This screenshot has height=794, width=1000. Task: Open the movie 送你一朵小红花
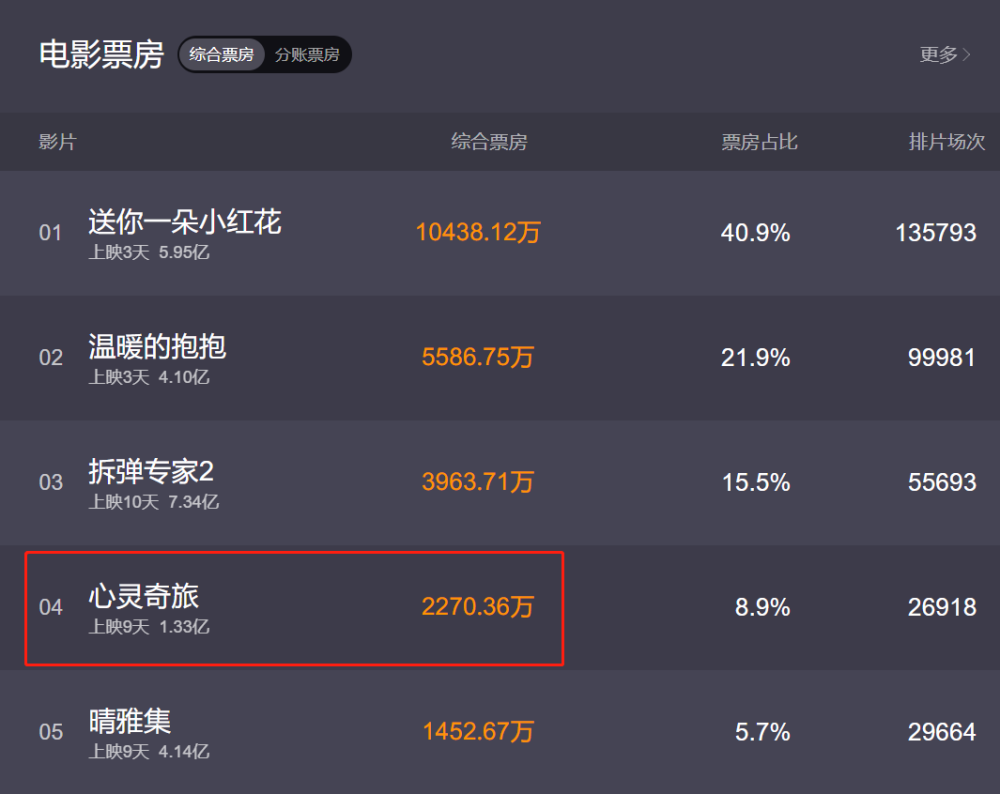point(185,222)
